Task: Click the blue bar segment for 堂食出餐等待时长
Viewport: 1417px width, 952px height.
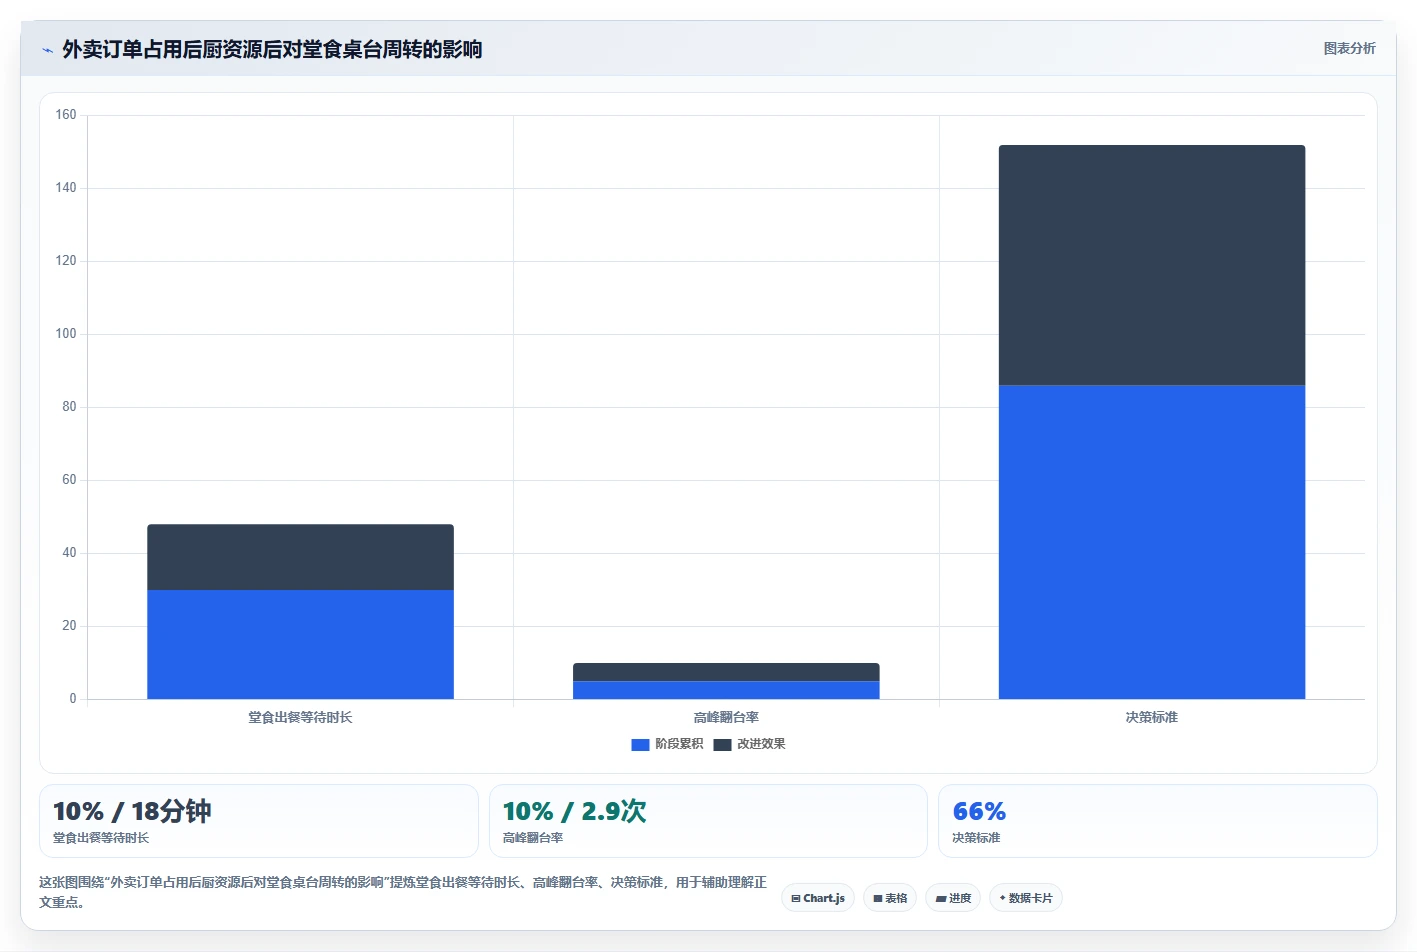Action: [x=300, y=644]
